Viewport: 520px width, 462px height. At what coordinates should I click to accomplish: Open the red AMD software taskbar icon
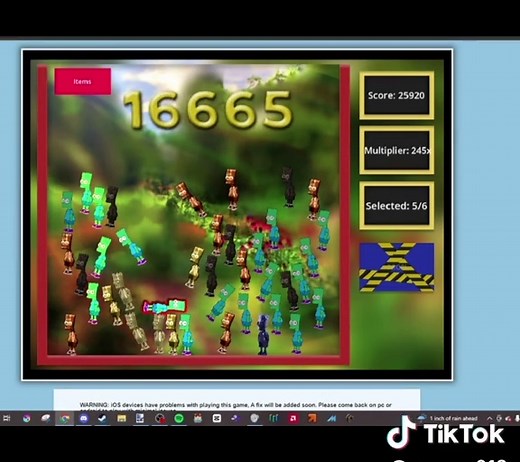coord(293,418)
